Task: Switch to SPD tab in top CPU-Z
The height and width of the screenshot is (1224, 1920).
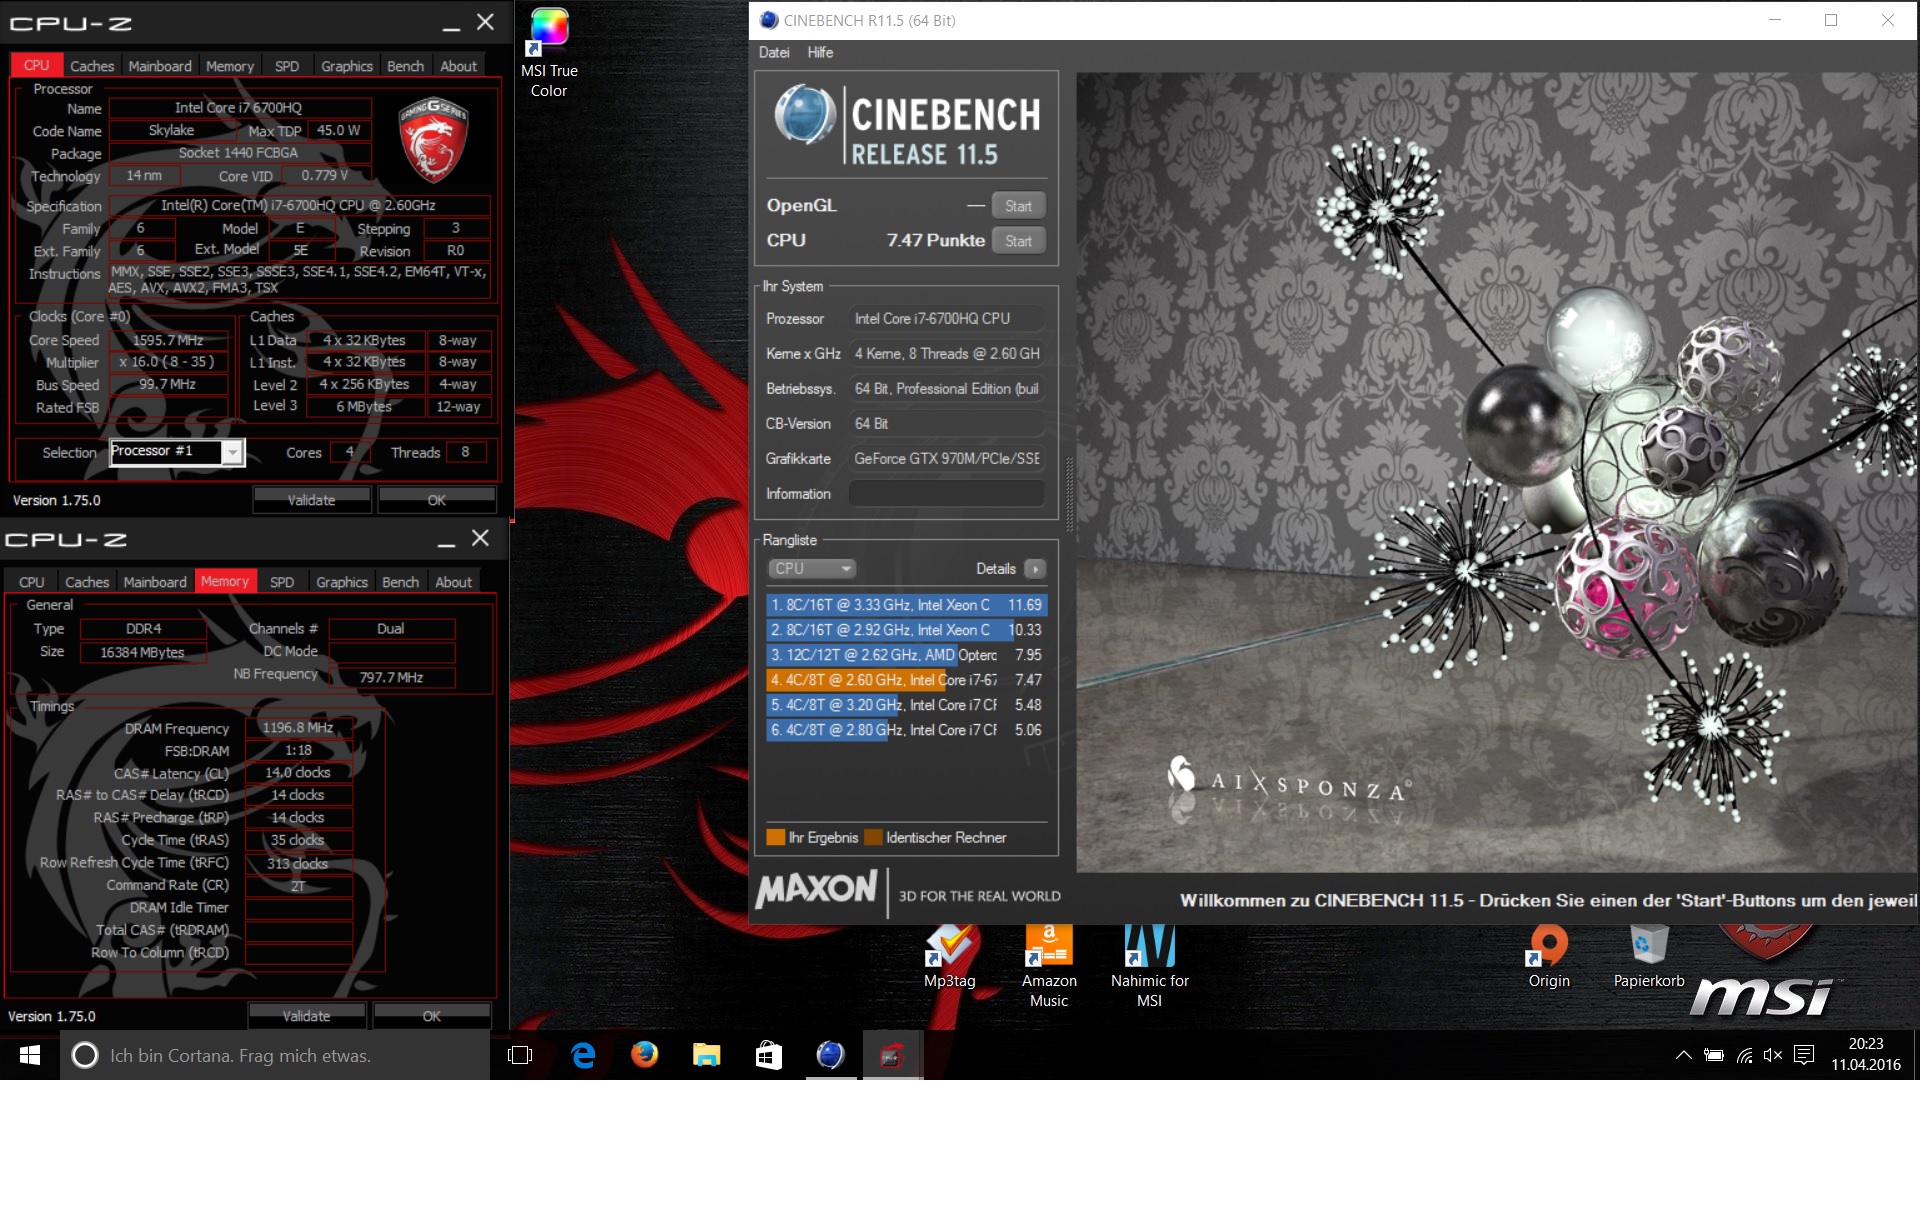Action: [287, 66]
